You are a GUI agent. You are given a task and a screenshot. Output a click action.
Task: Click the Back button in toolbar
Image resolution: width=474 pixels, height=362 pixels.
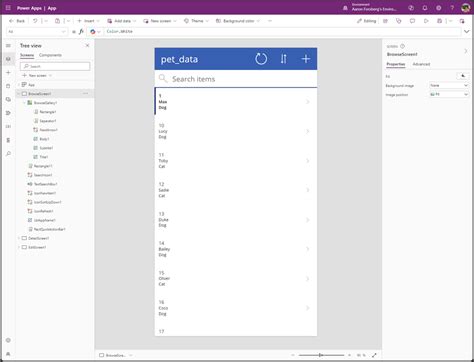[17, 21]
